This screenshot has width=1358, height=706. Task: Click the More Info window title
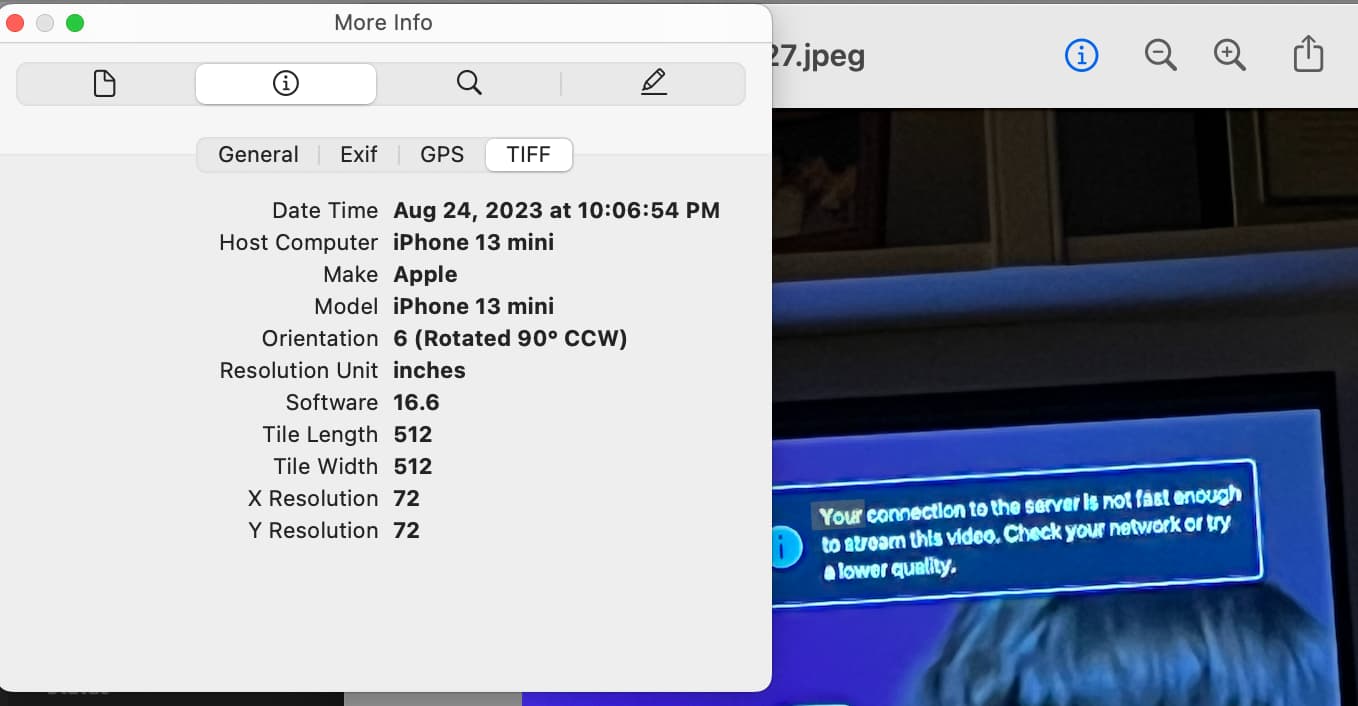point(384,23)
